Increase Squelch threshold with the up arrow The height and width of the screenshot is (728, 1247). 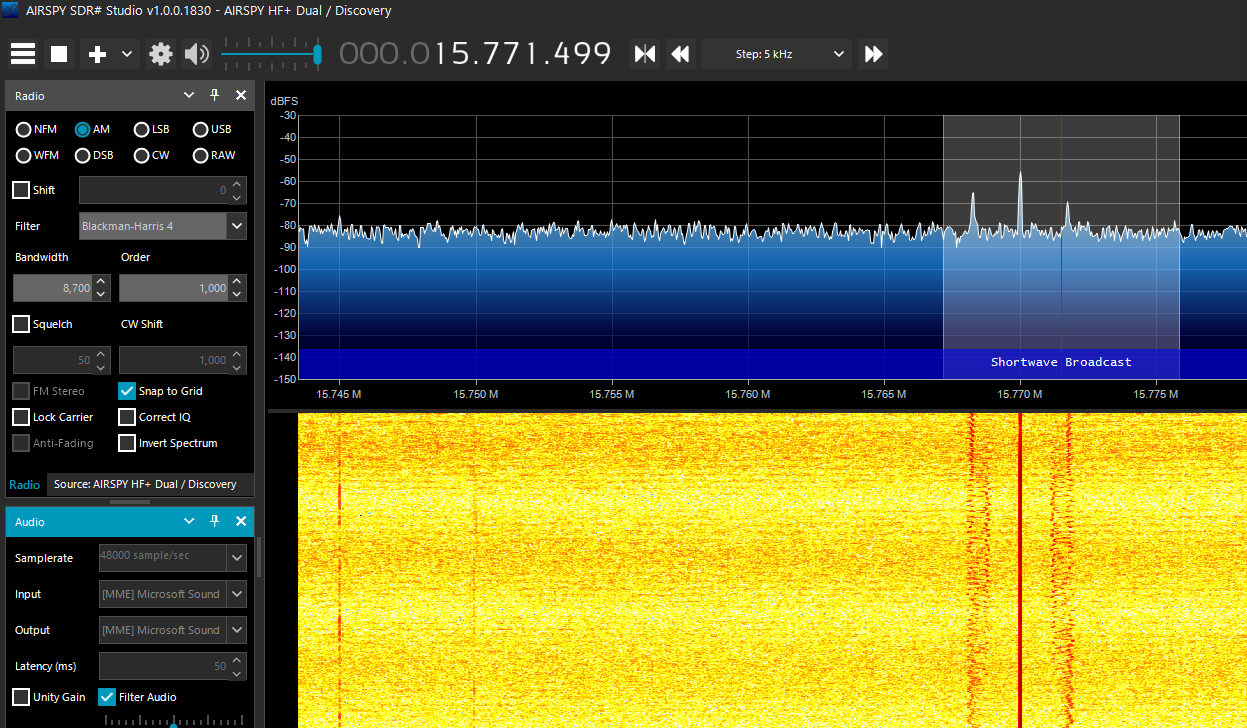click(x=101, y=354)
